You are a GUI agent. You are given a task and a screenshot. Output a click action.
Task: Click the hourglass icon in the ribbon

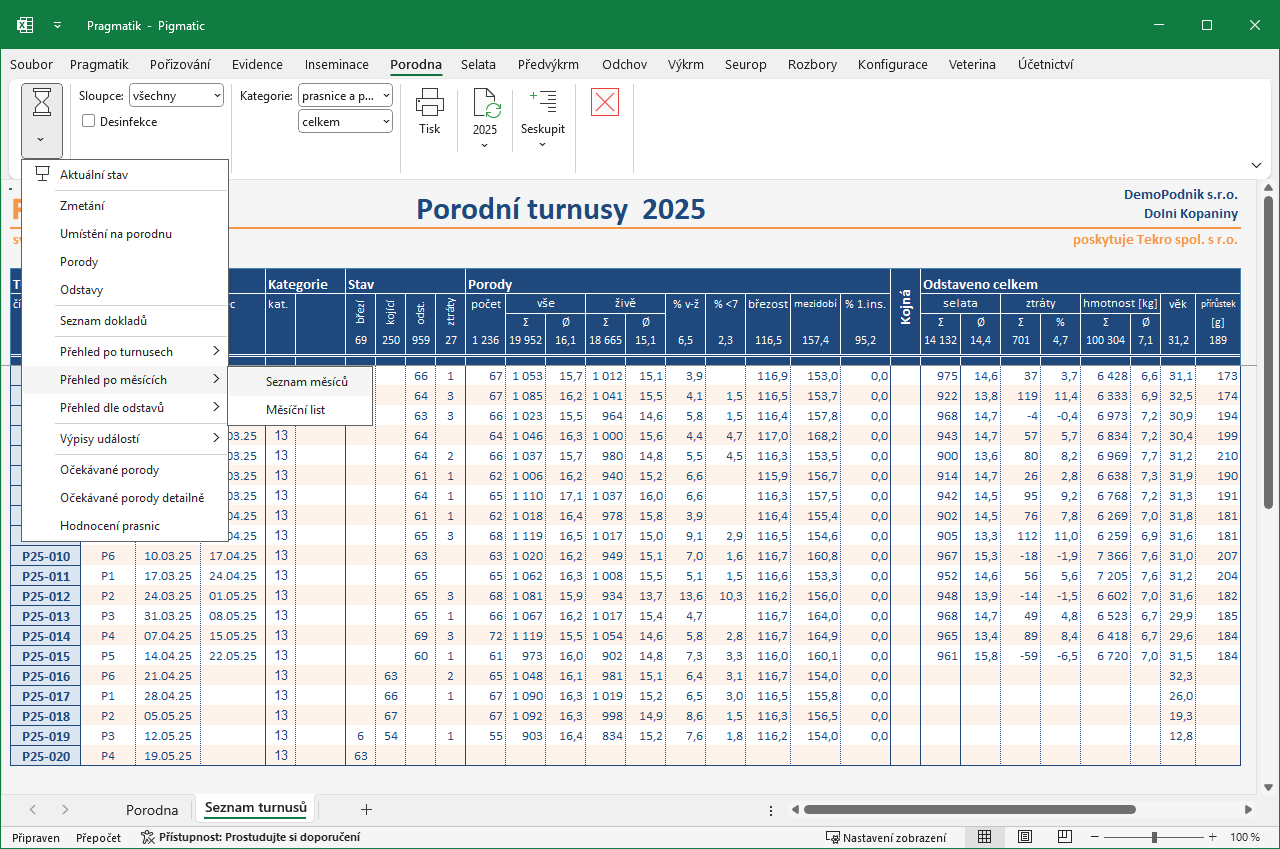(x=42, y=102)
